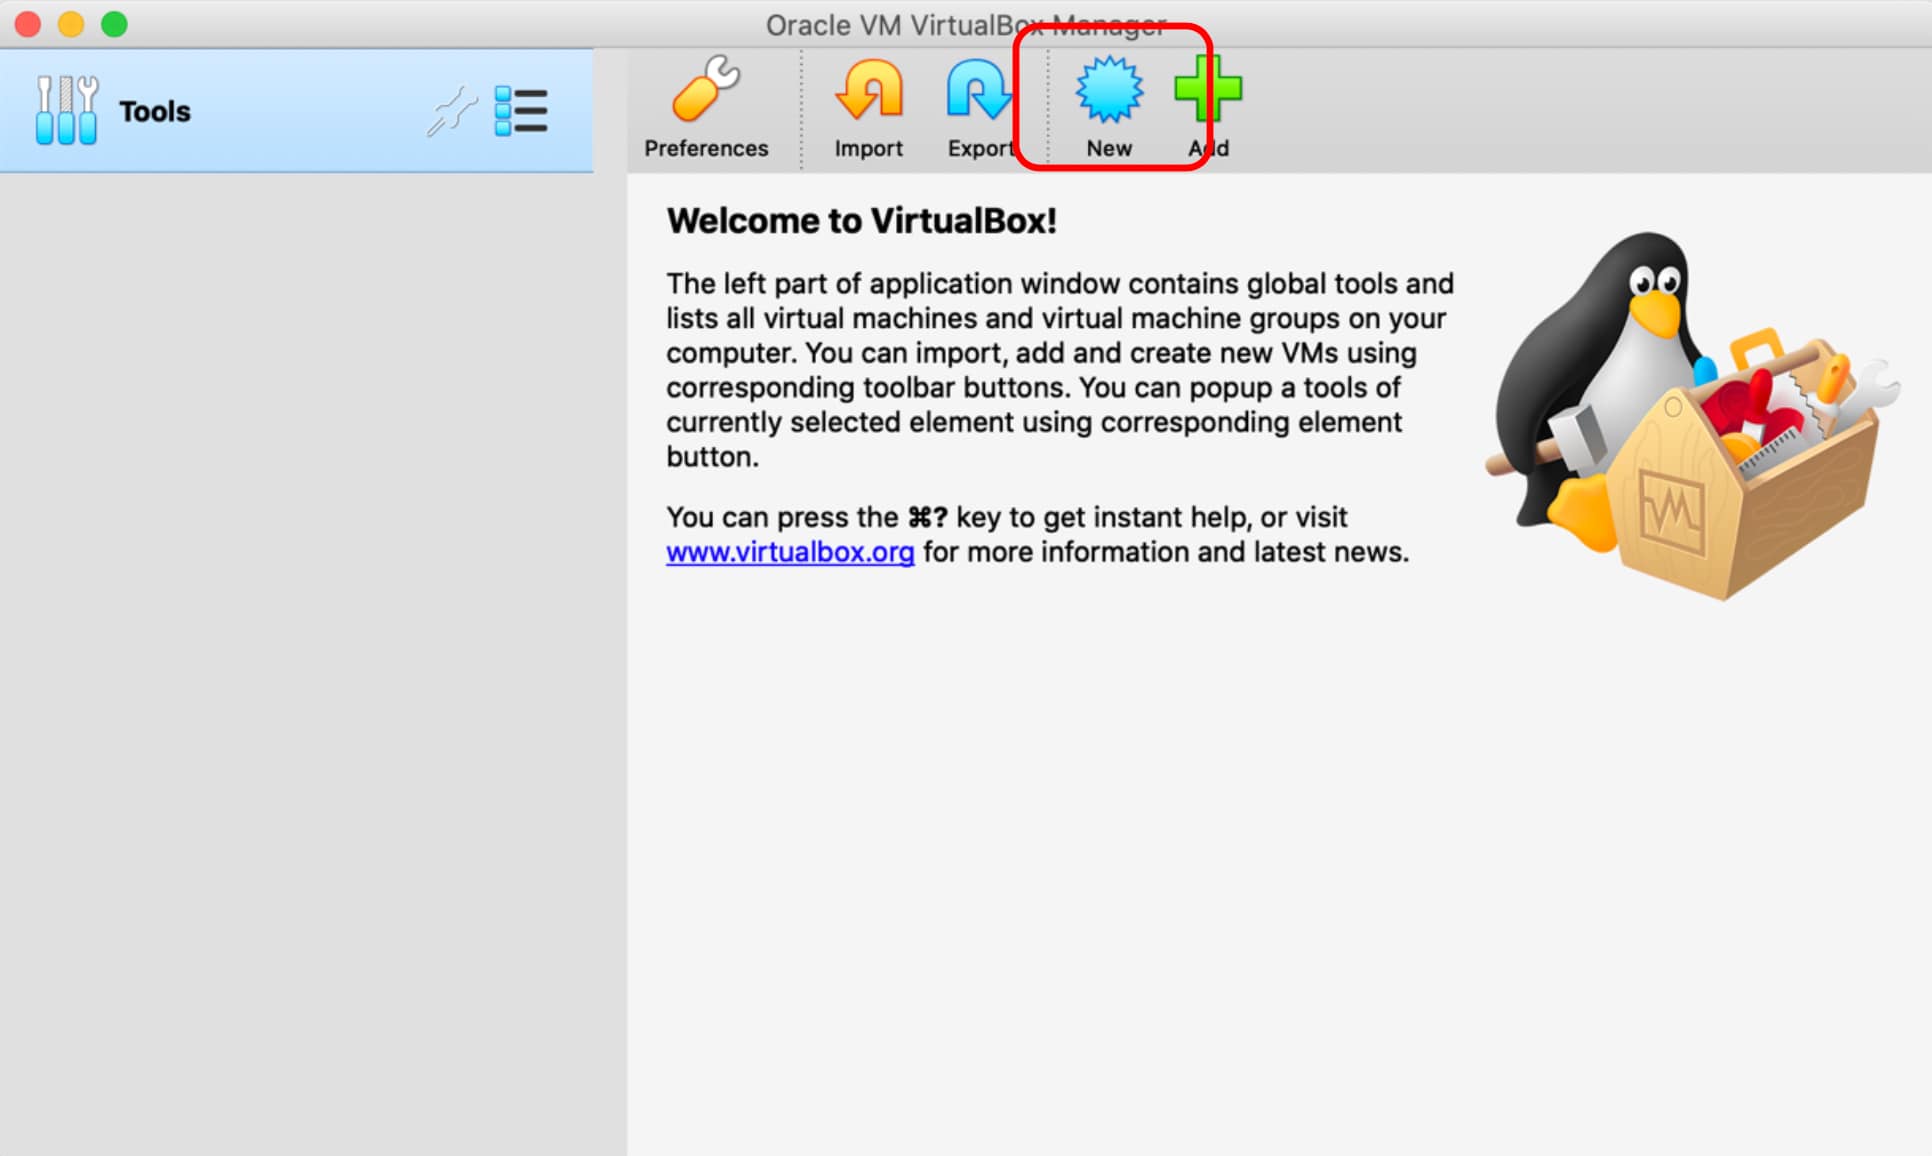The height and width of the screenshot is (1156, 1932).
Task: Maximize the window with the green button
Action: coord(115,24)
